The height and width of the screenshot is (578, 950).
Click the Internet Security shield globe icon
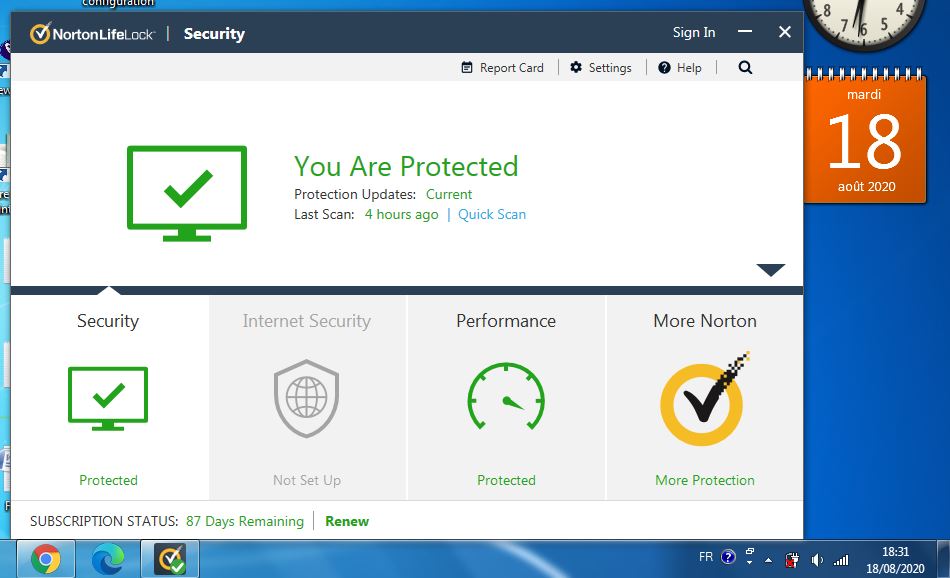coord(307,399)
